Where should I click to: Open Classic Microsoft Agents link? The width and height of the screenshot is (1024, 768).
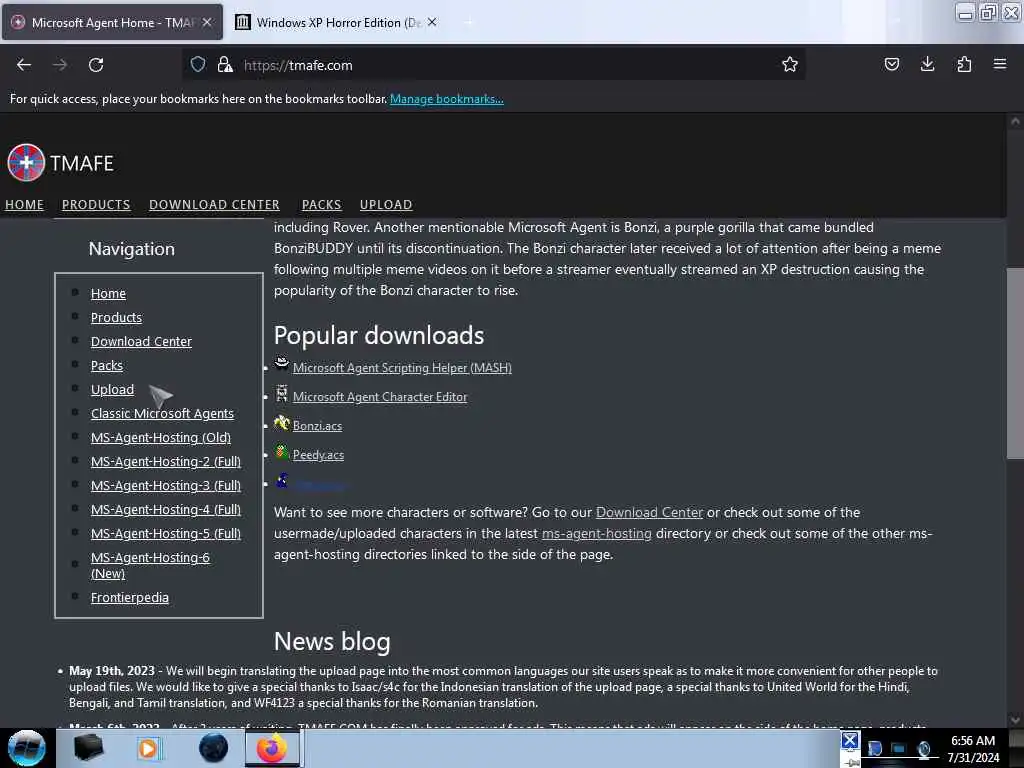pos(162,413)
